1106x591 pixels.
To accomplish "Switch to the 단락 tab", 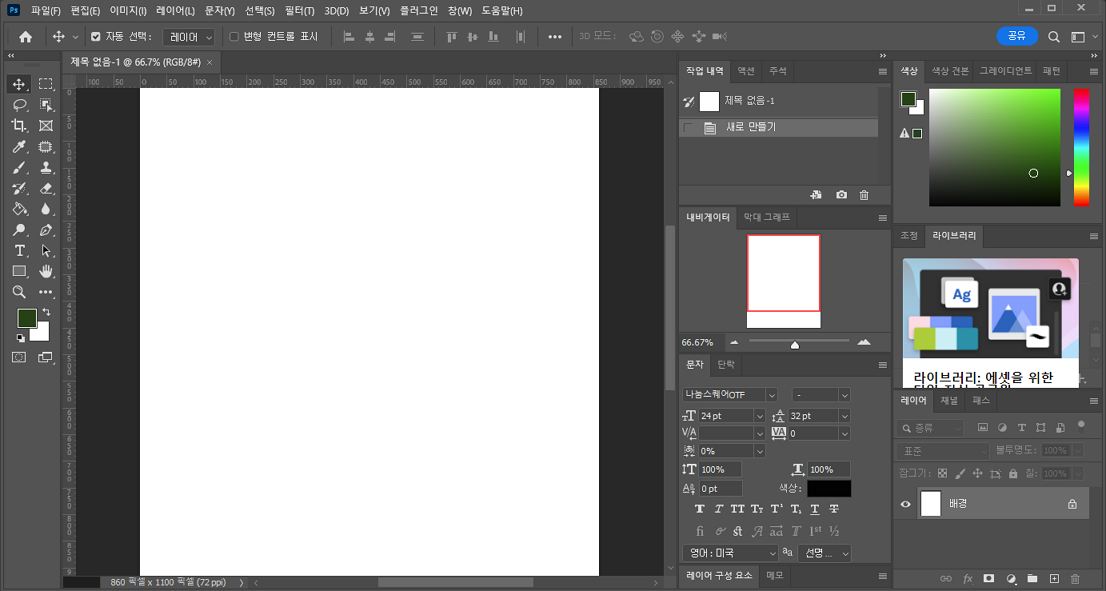I will [x=726, y=365].
